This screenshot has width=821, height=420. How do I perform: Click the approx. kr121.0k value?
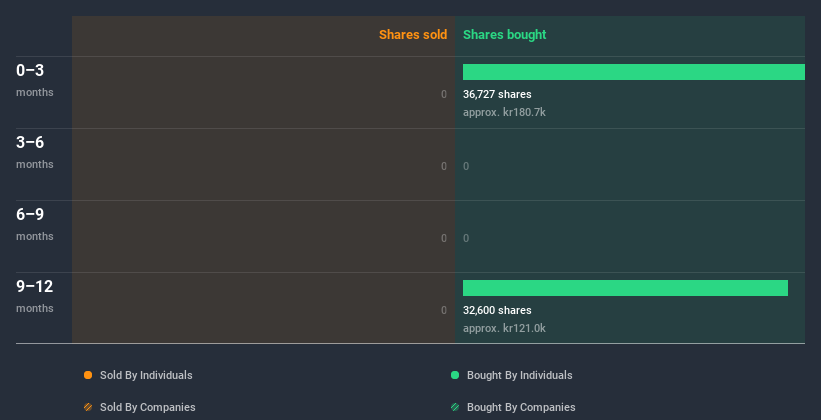(x=504, y=328)
